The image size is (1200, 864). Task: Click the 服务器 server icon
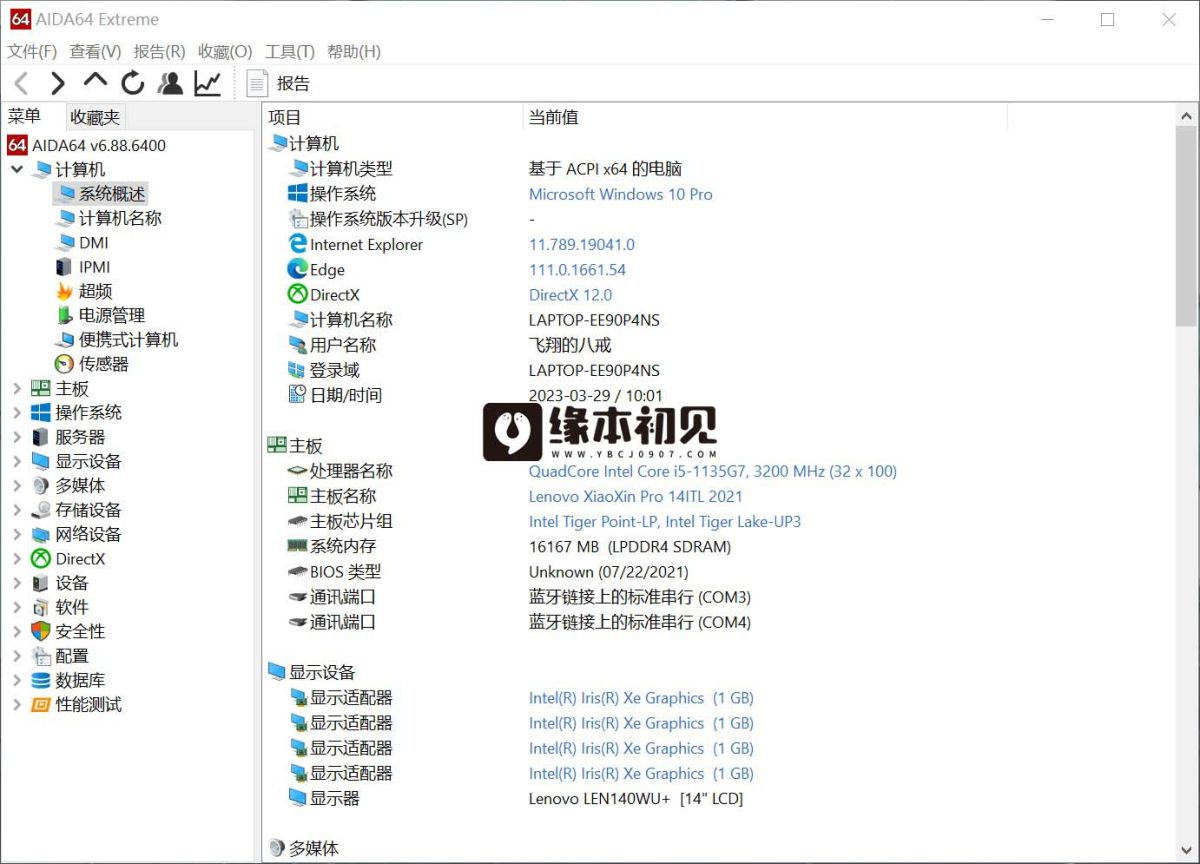click(x=40, y=437)
